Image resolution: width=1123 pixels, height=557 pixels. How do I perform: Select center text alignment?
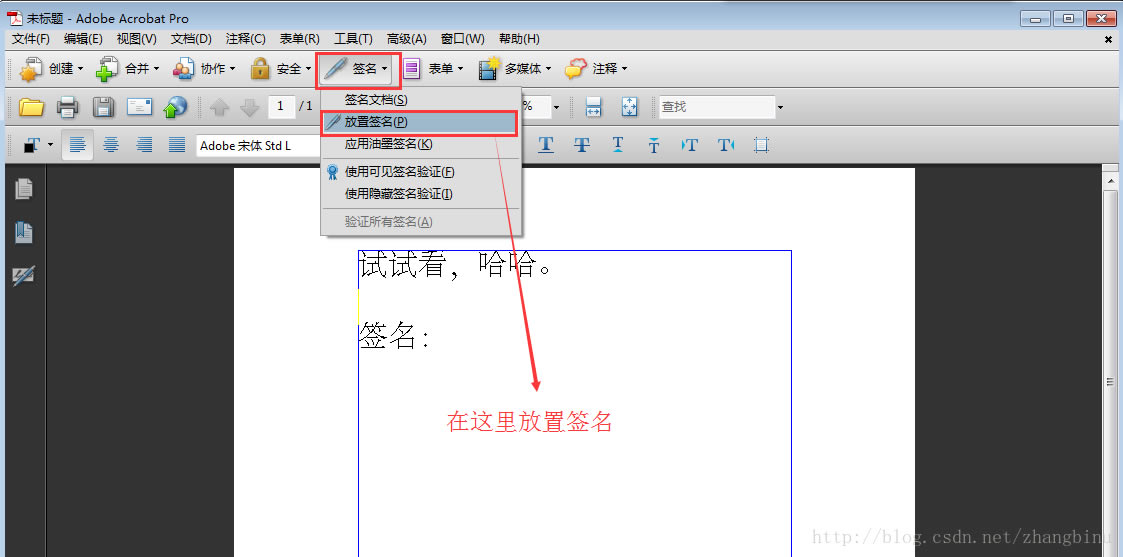tap(111, 145)
